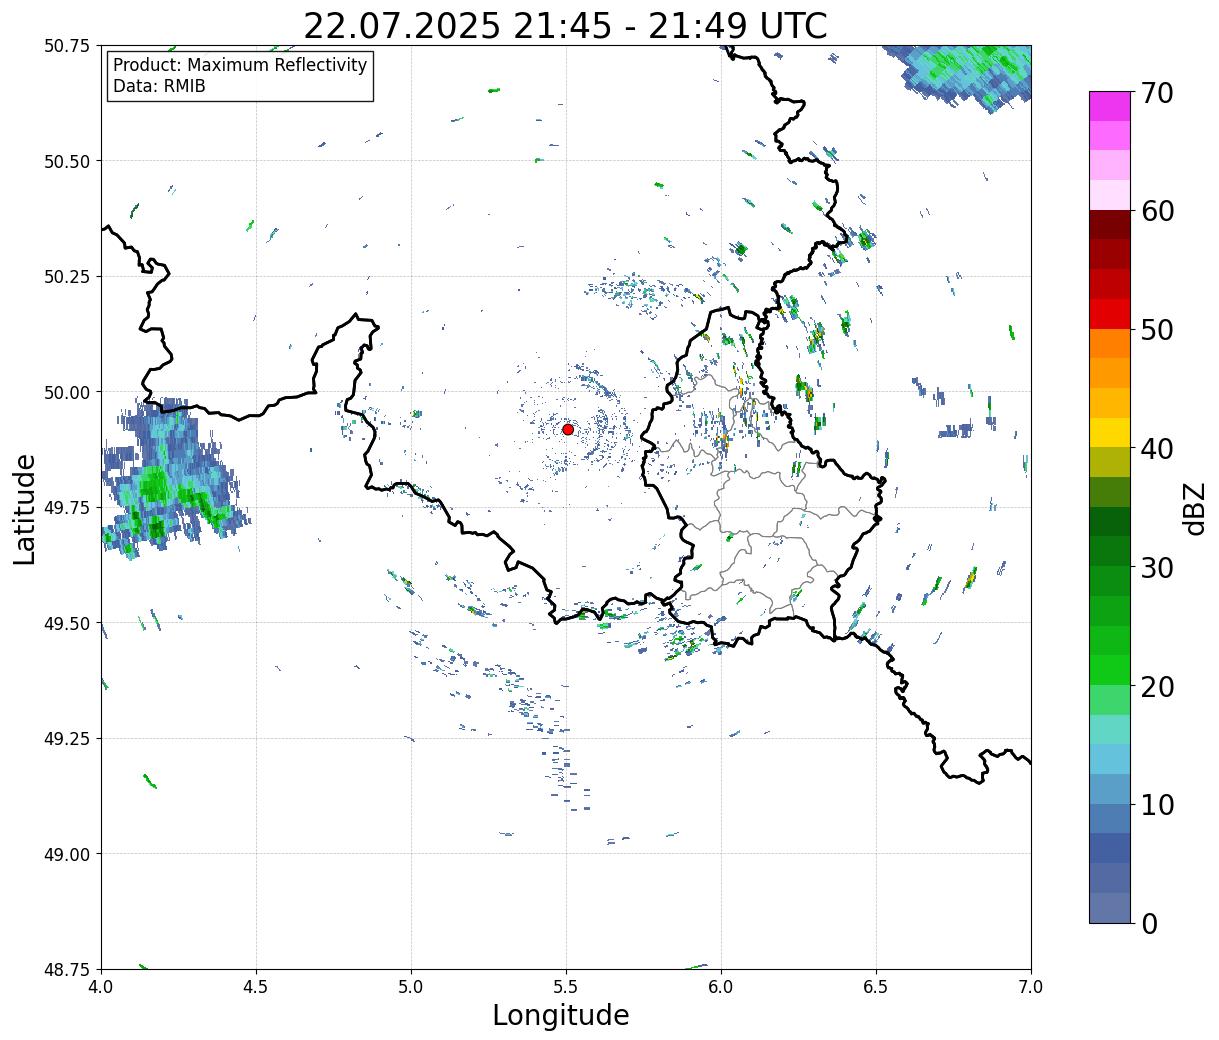1219x1040 pixels.
Task: Click the "Longitude" axis label
Action: 561,1015
